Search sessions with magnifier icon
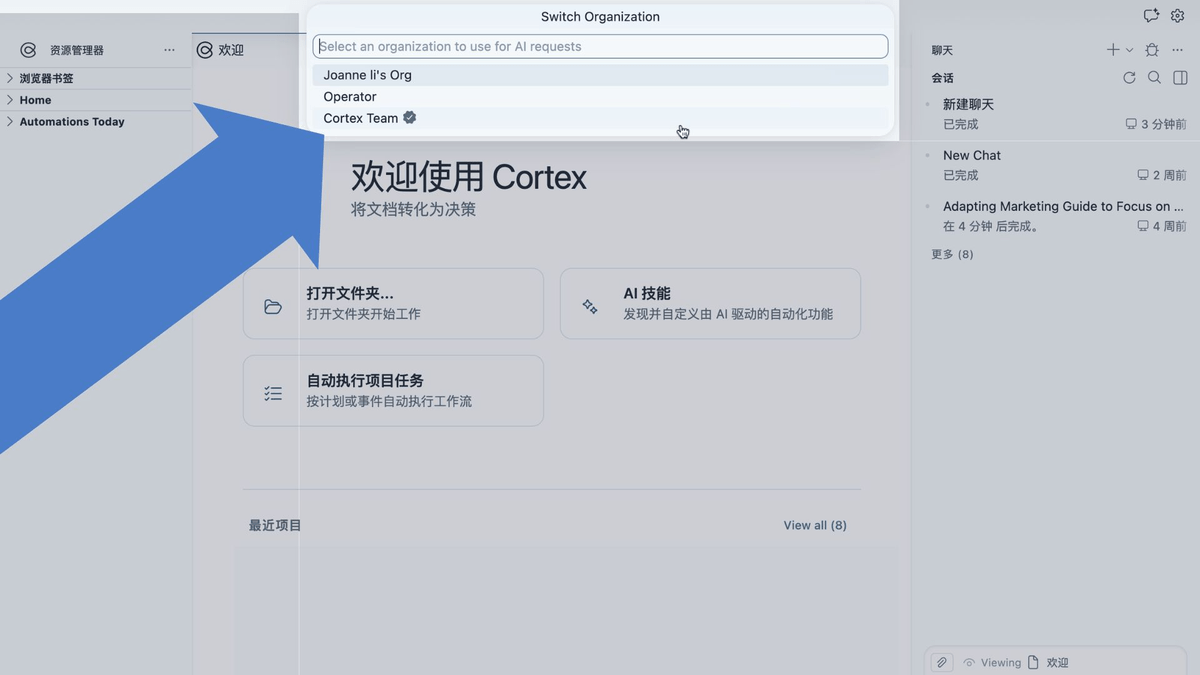This screenshot has height=675, width=1200. tap(1154, 78)
